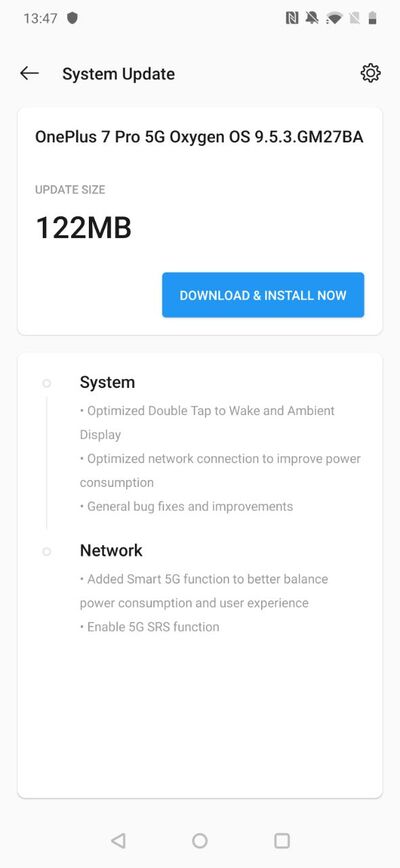Click DOWNLOAD & INSTALL NOW button
This screenshot has height=868, width=400.
pos(263,295)
